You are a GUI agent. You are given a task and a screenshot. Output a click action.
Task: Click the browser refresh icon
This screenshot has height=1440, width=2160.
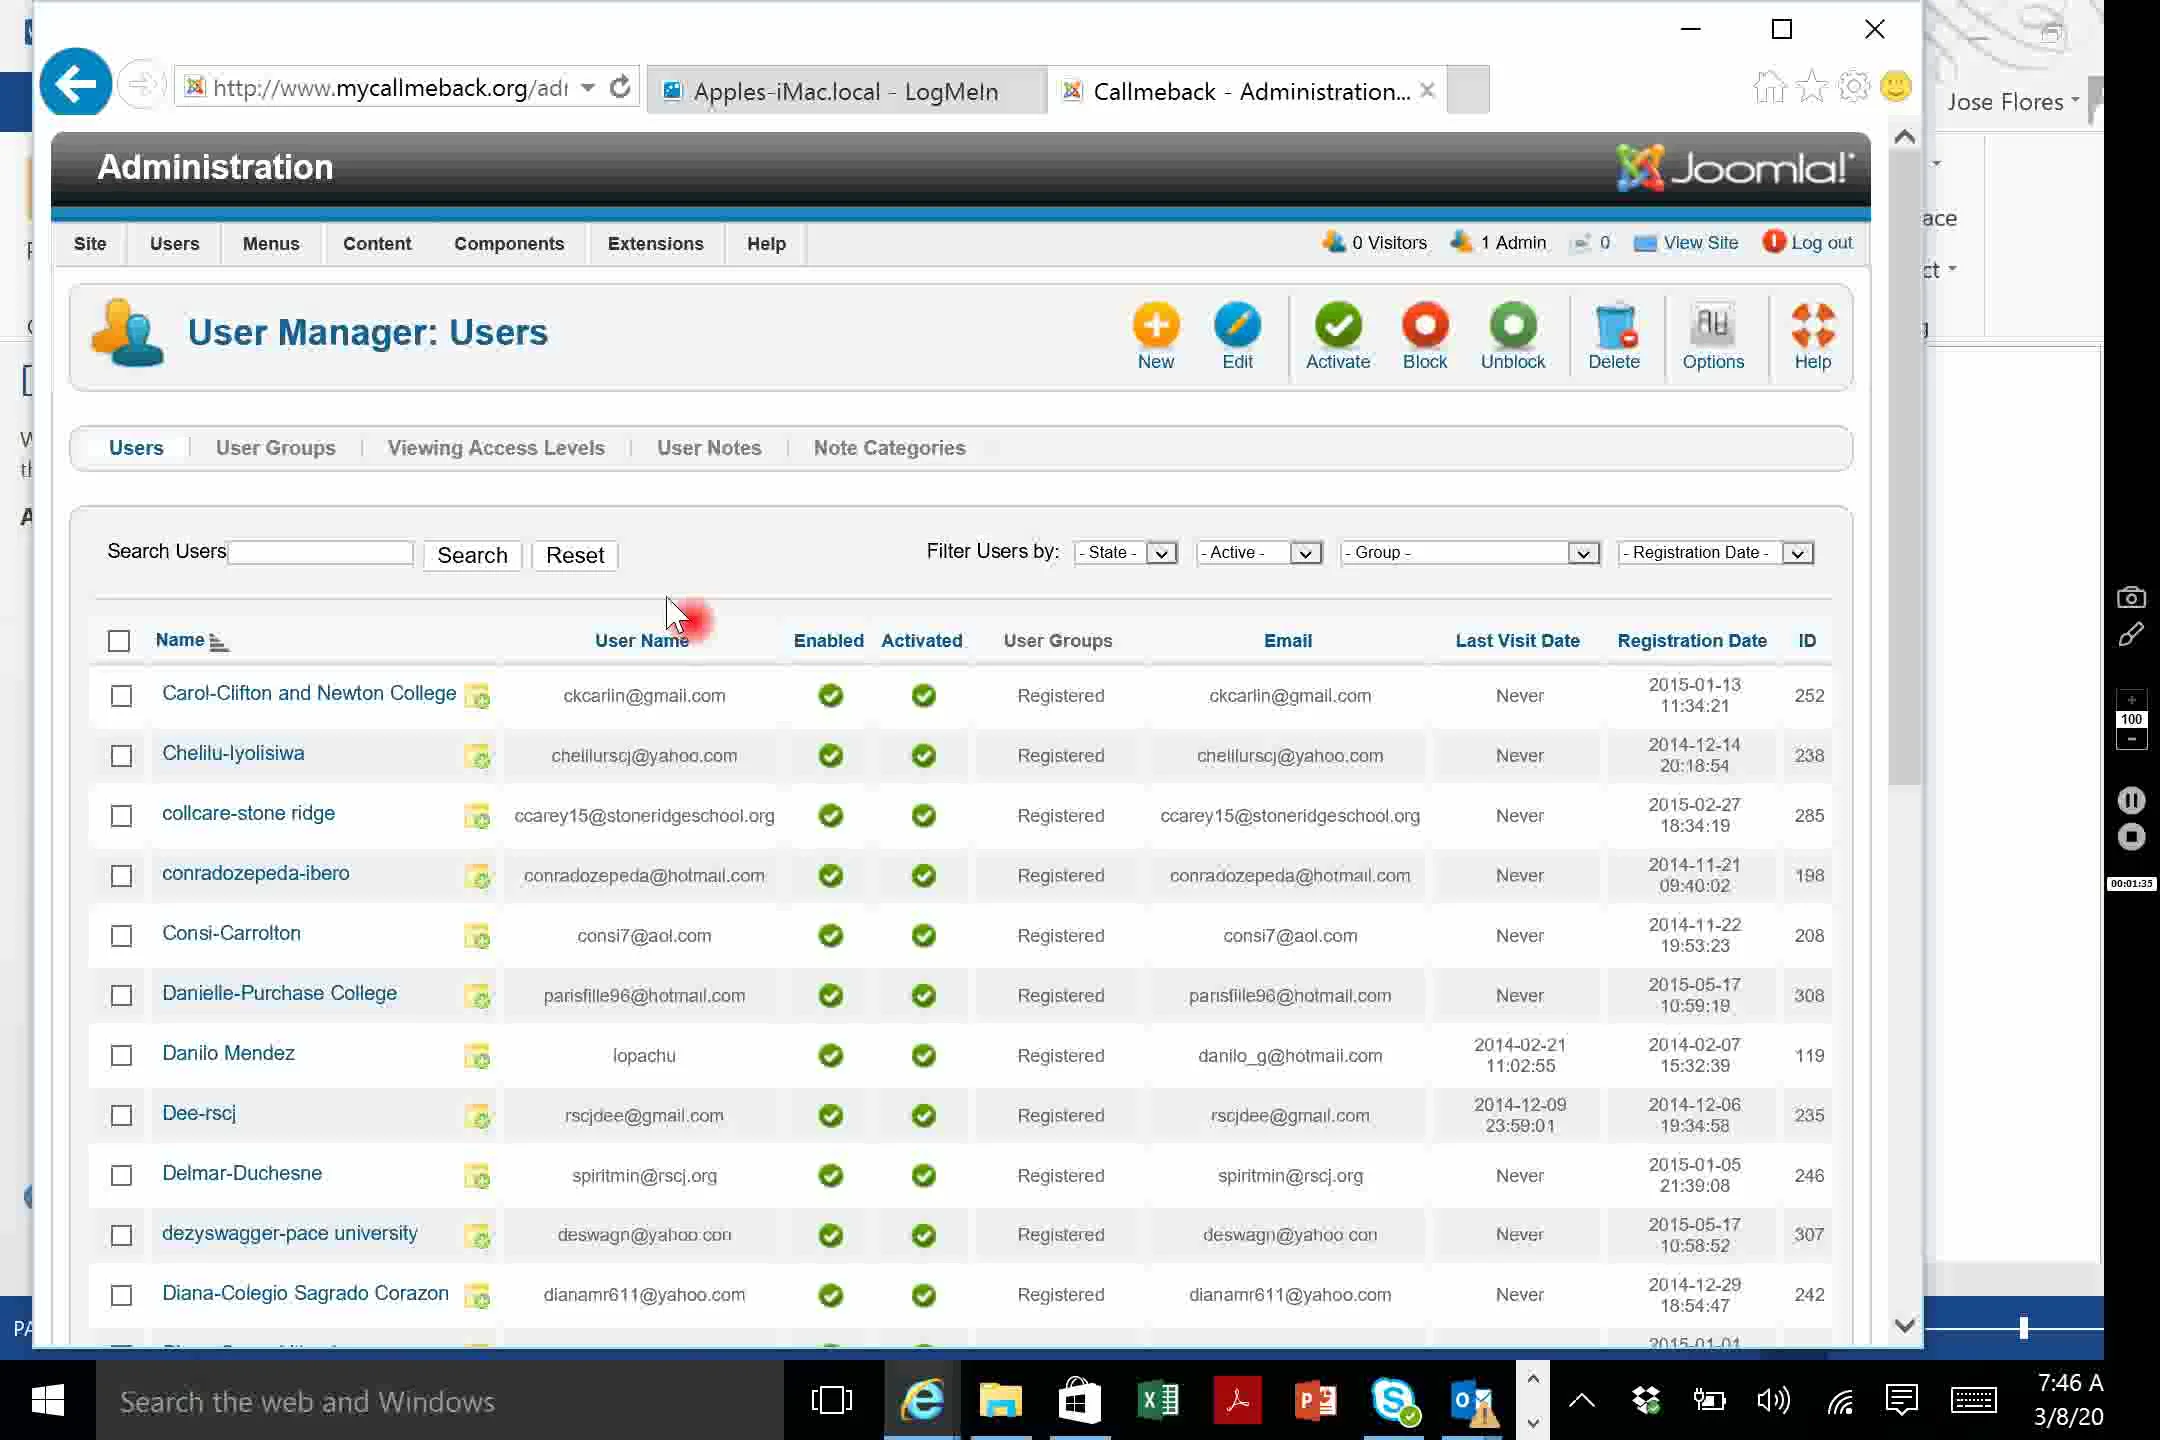[x=620, y=87]
